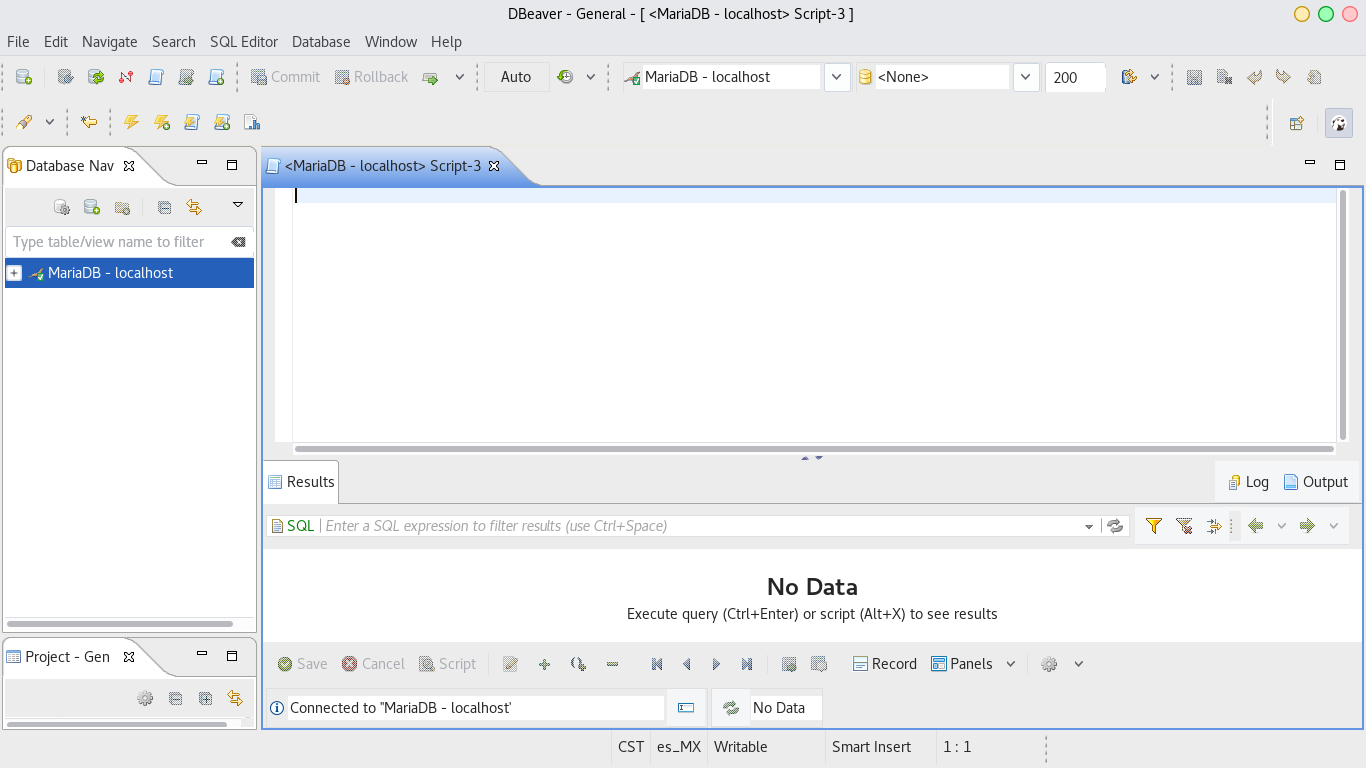The width and height of the screenshot is (1366, 768).
Task: Select the DBeaver perspective icon
Action: 1339,123
